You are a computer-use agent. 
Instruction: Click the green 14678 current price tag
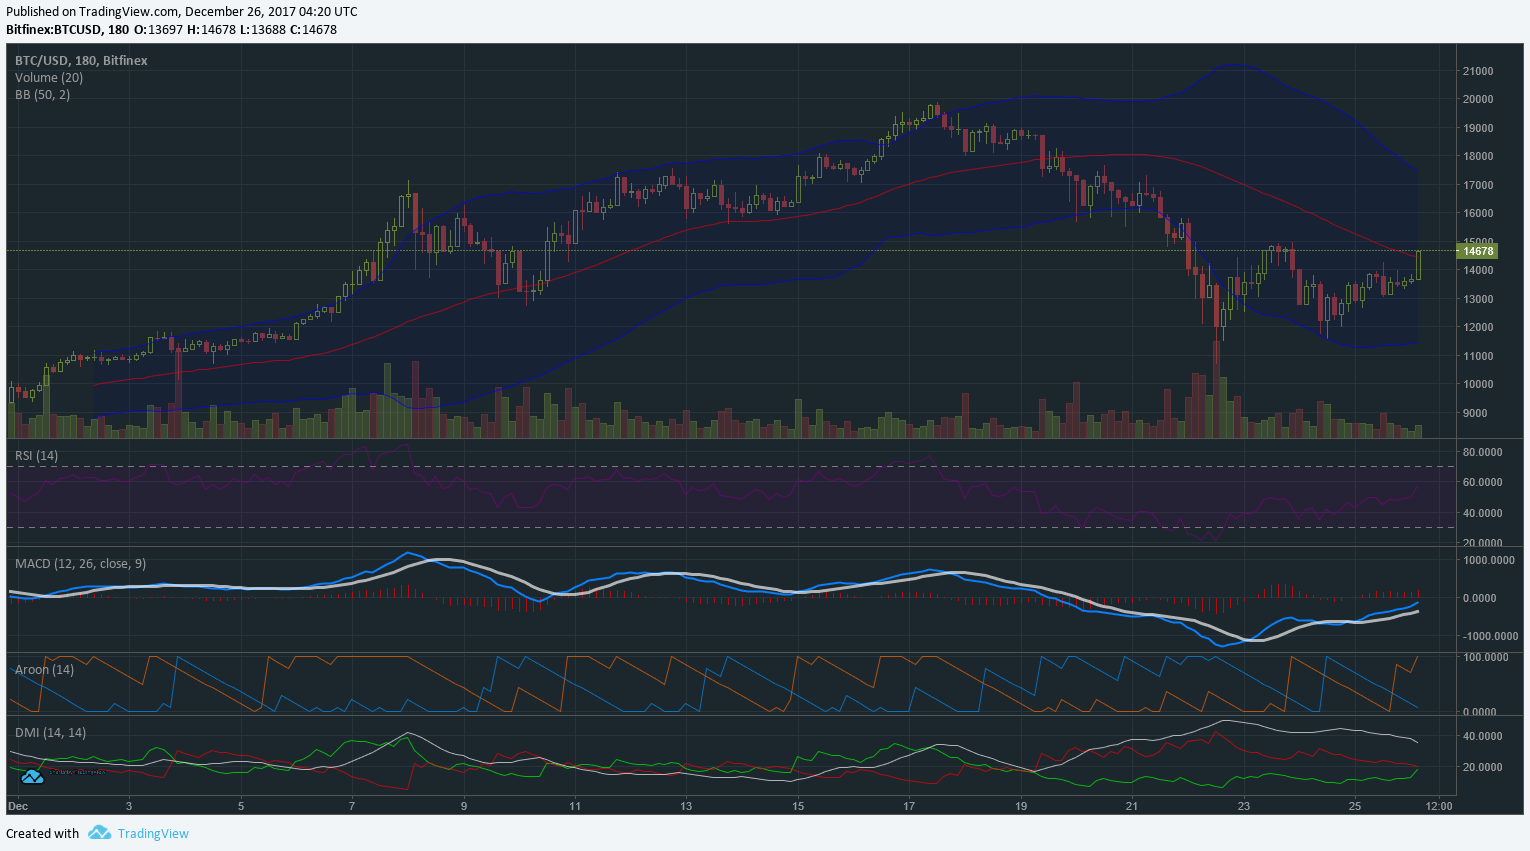(1478, 252)
